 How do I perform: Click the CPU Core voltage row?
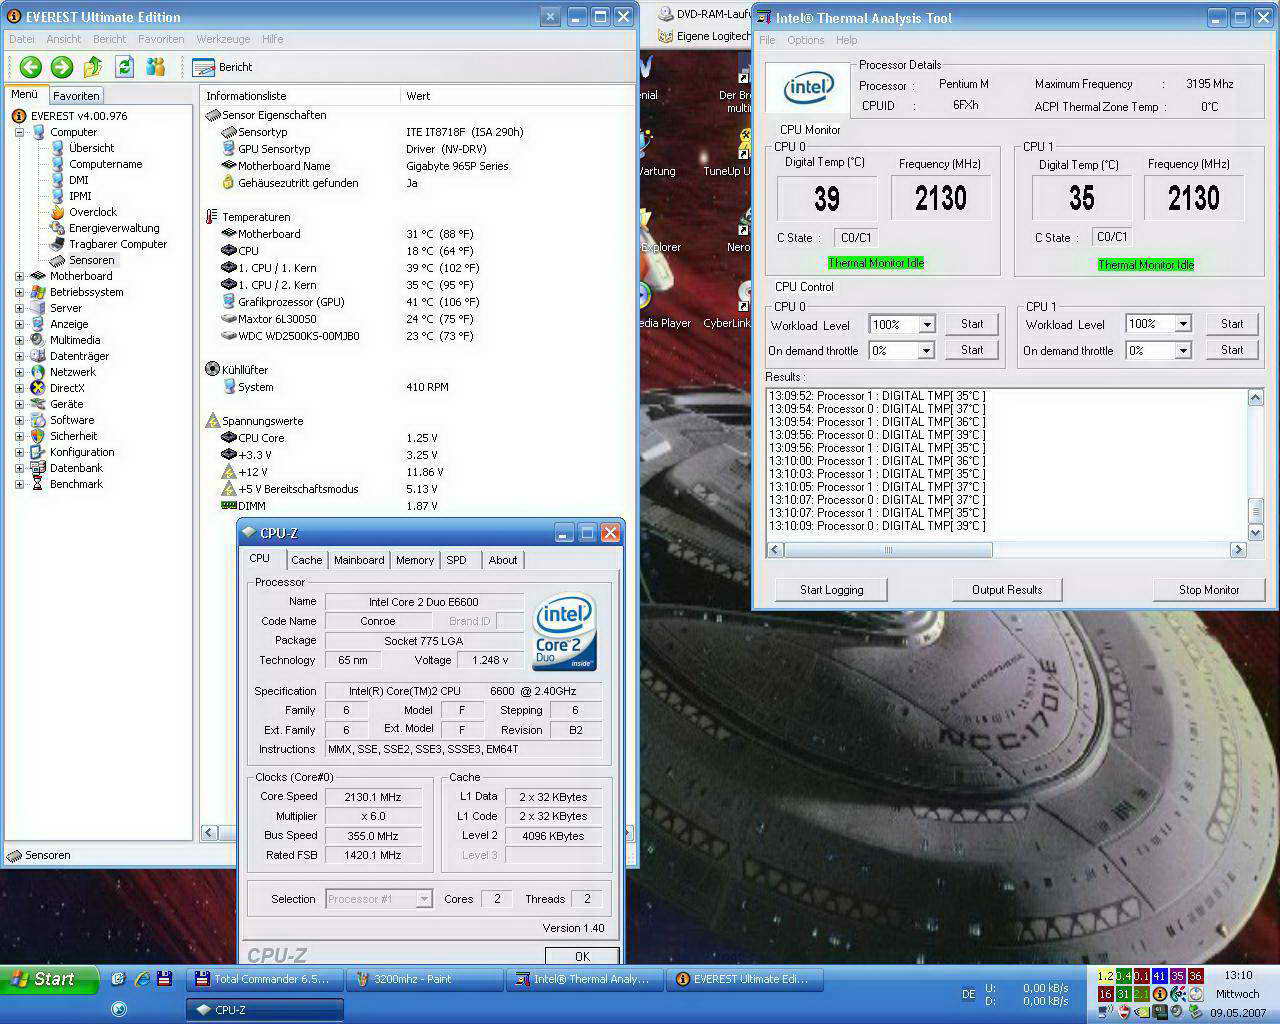[x=415, y=438]
